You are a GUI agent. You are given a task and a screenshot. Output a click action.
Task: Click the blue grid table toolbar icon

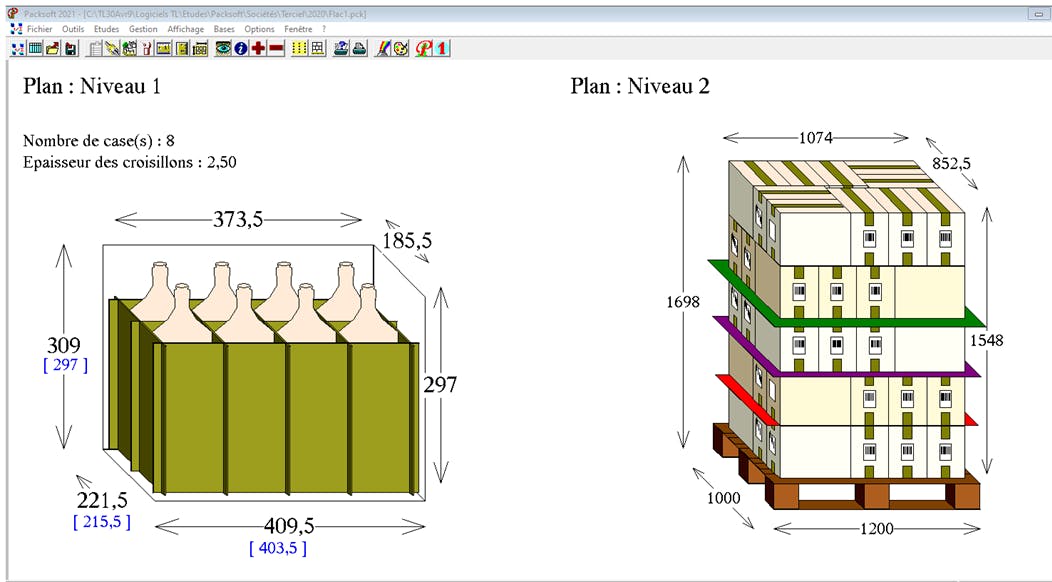point(35,48)
